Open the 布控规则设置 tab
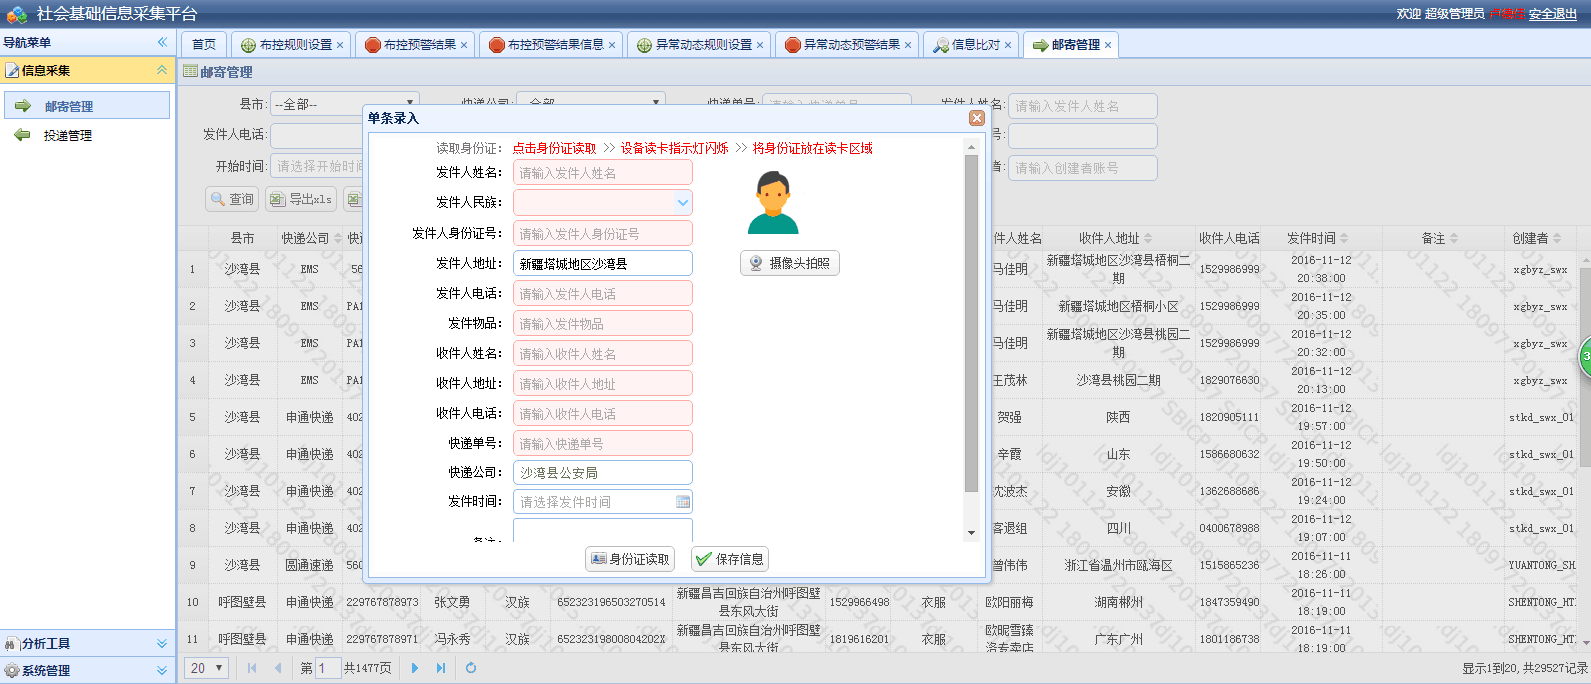 pyautogui.click(x=287, y=45)
